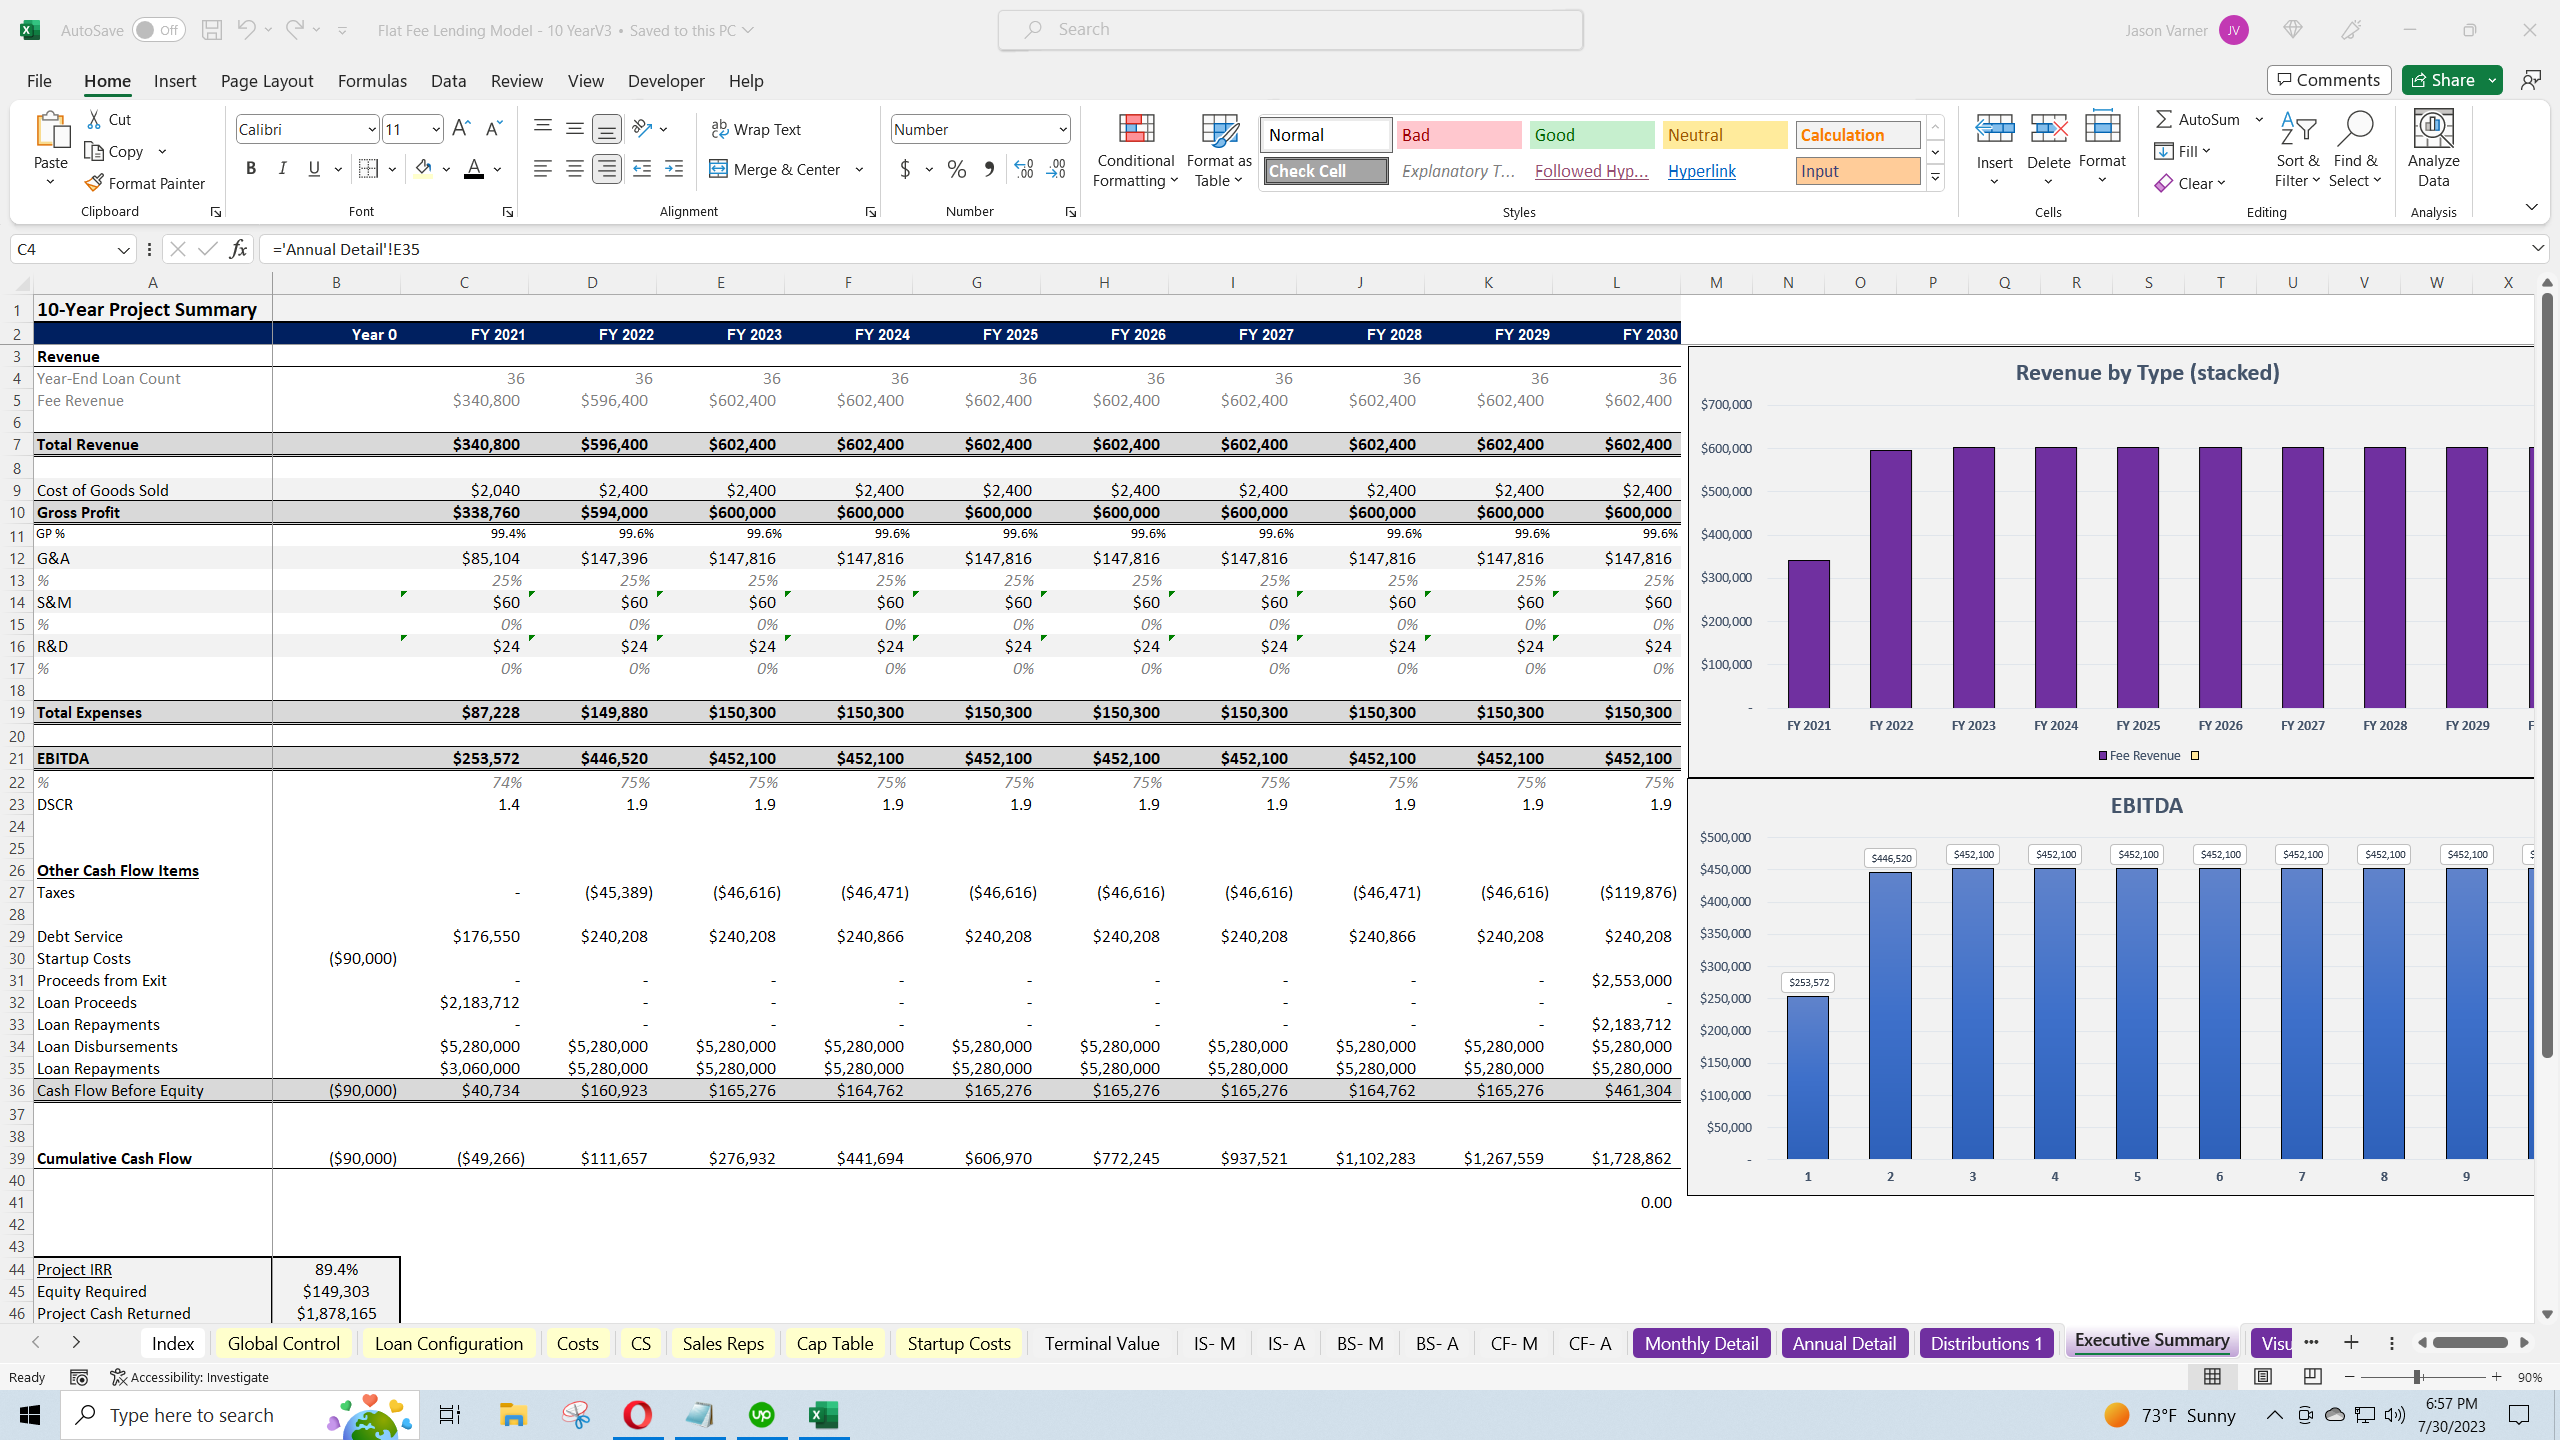Open the Number format dropdown
The width and height of the screenshot is (2560, 1440).
pyautogui.click(x=1062, y=129)
